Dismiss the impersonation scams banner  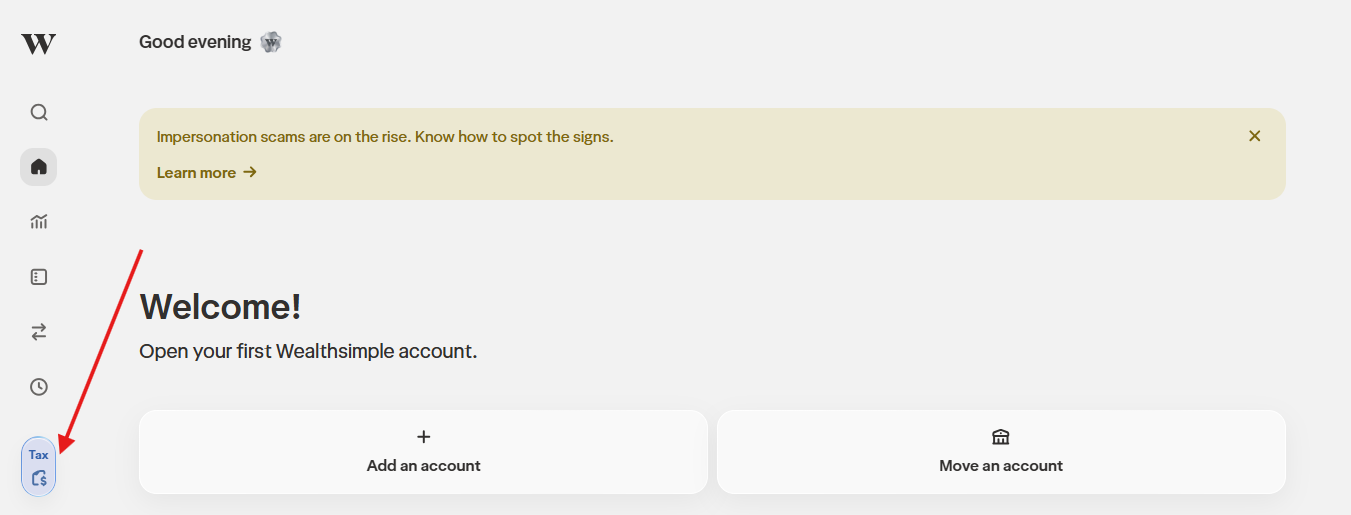(1254, 136)
